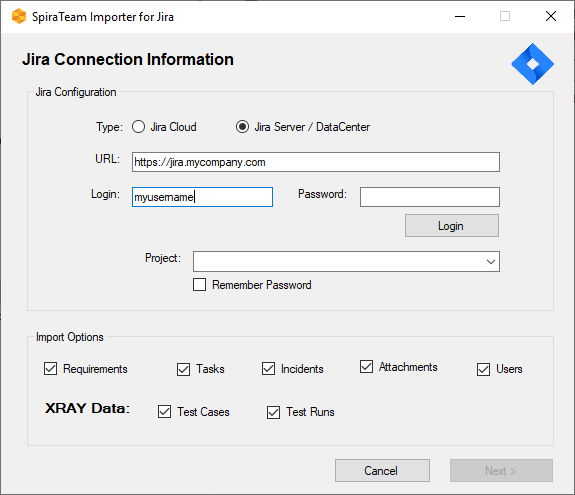Toggle the Incidents checkbox
Image resolution: width=575 pixels, height=495 pixels.
tap(268, 368)
